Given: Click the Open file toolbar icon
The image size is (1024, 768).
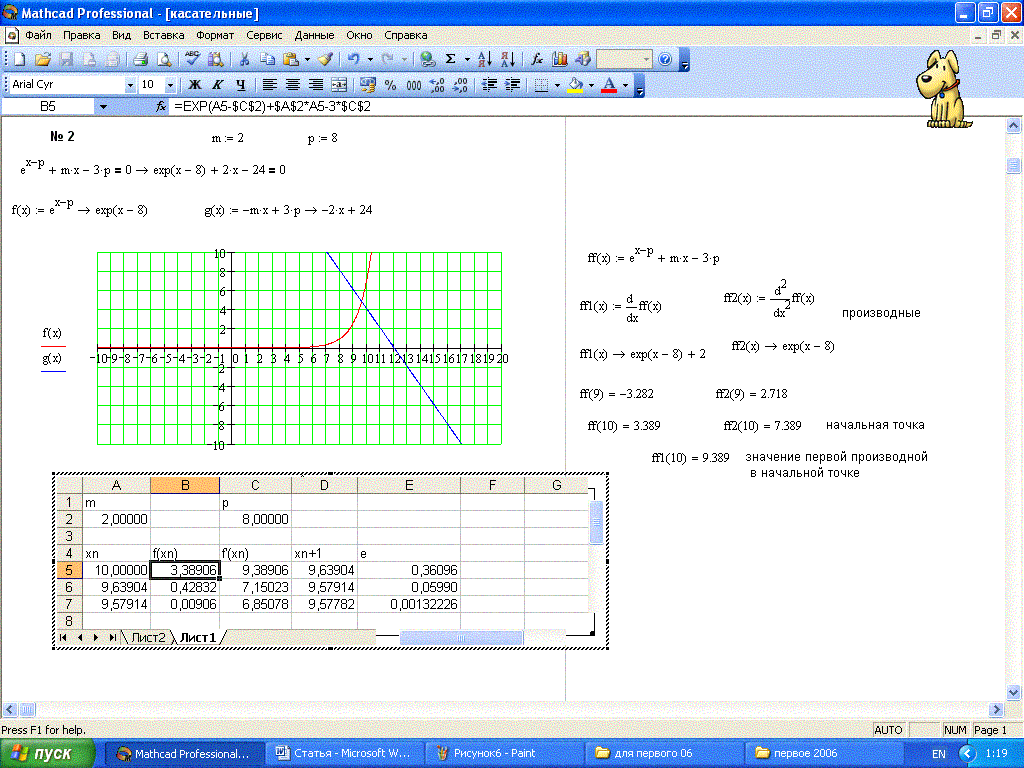Looking at the screenshot, I should click(43, 60).
